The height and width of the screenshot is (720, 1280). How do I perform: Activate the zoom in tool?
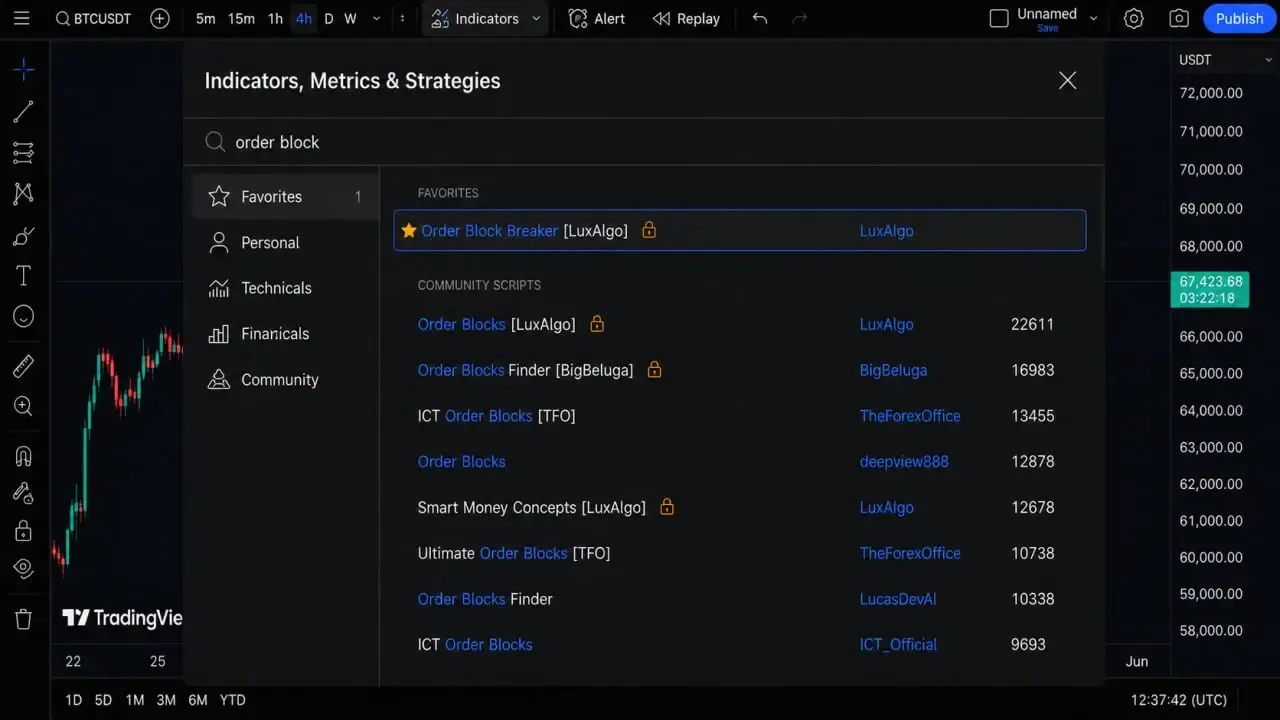click(24, 406)
